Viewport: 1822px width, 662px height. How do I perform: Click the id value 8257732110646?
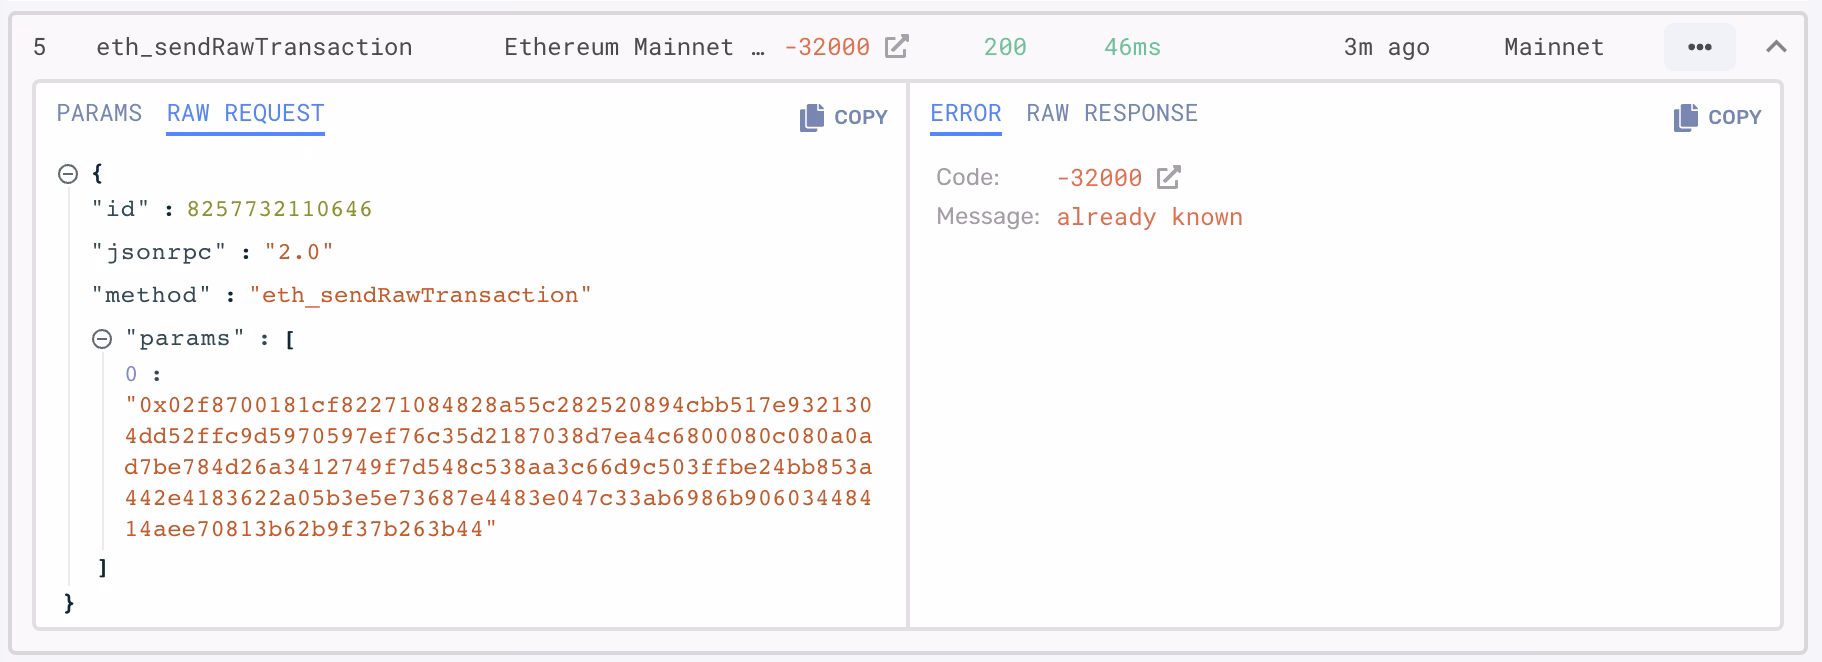click(279, 209)
